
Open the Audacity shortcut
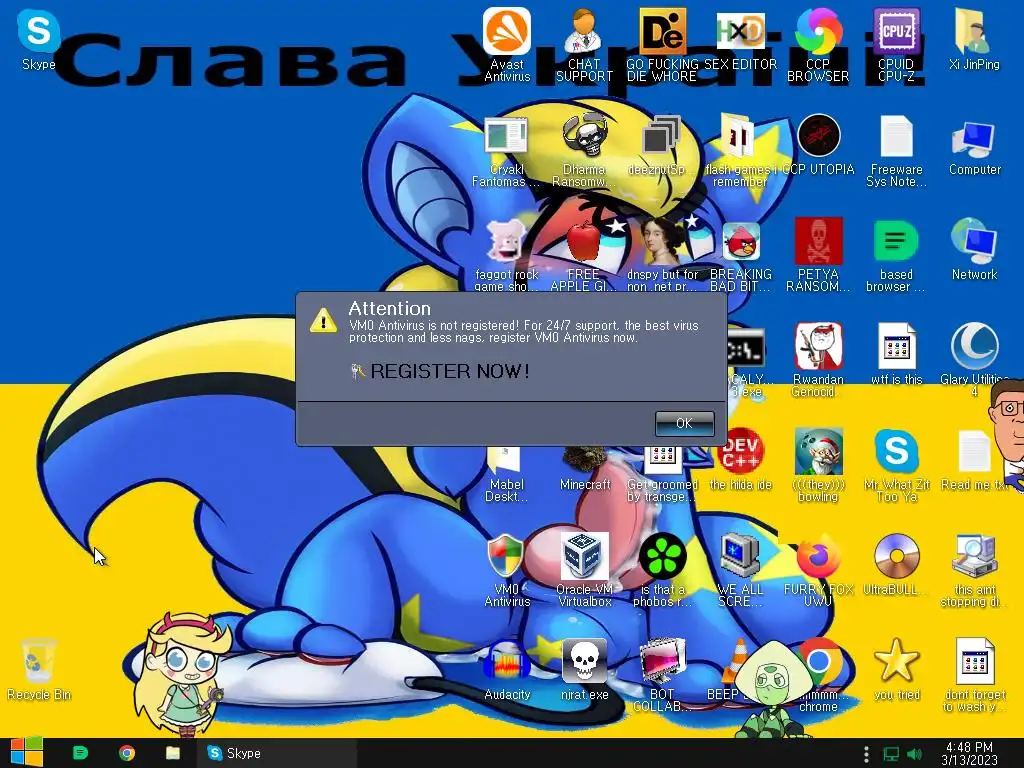pyautogui.click(x=507, y=670)
